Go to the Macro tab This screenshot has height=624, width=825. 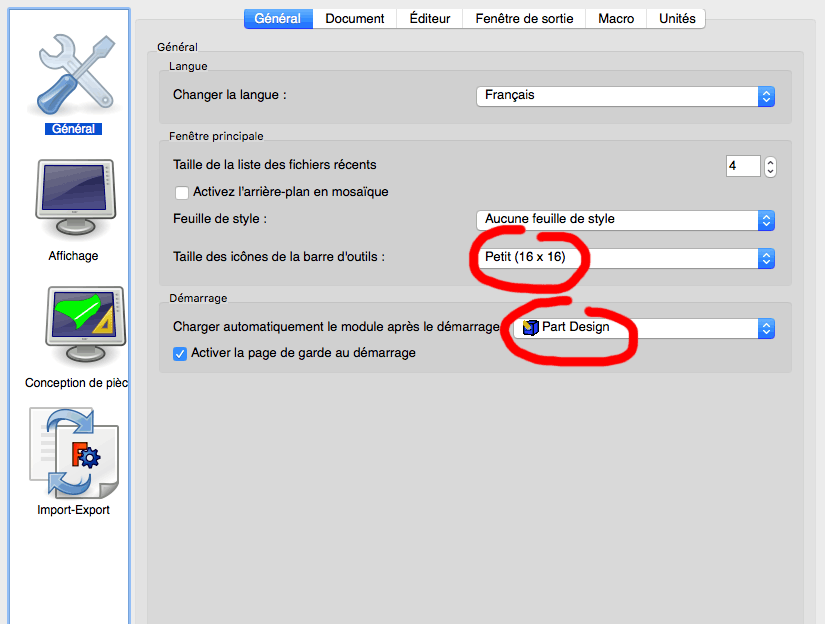[x=616, y=18]
